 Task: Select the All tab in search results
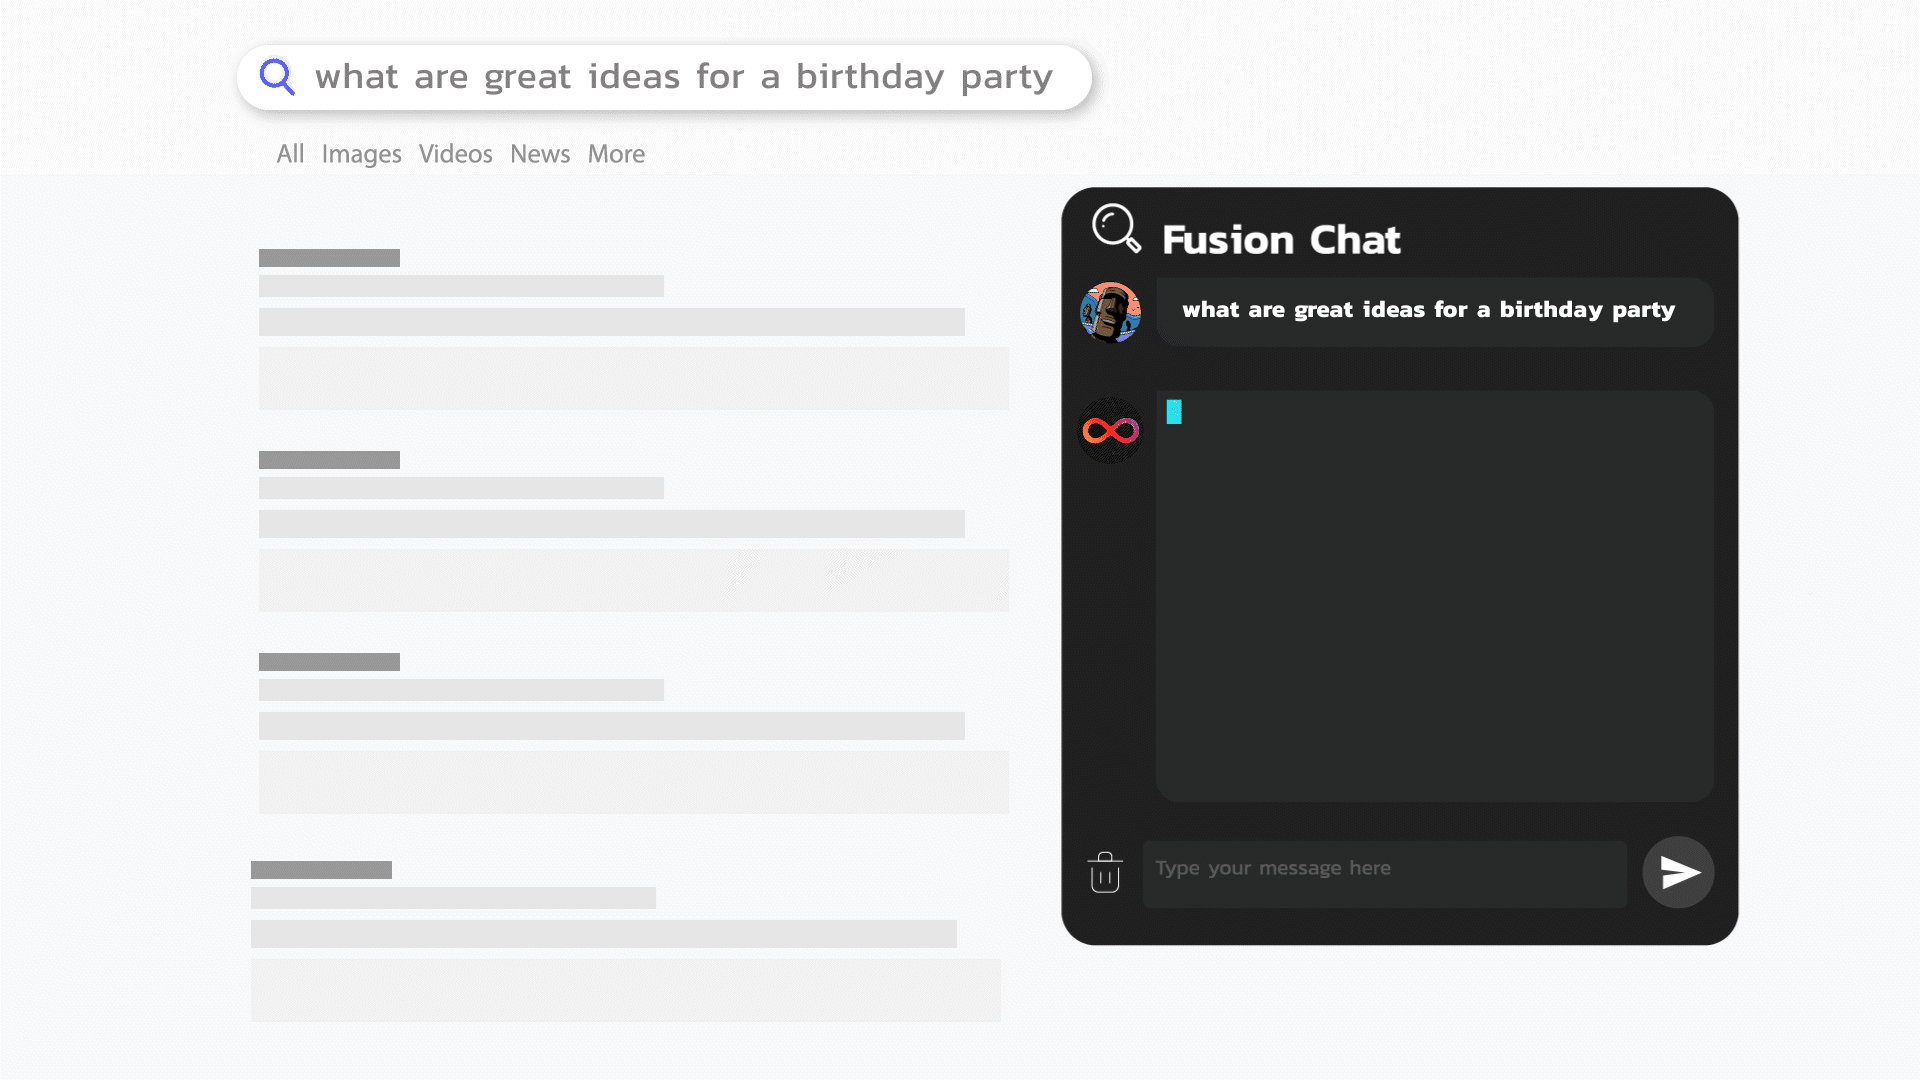290,154
